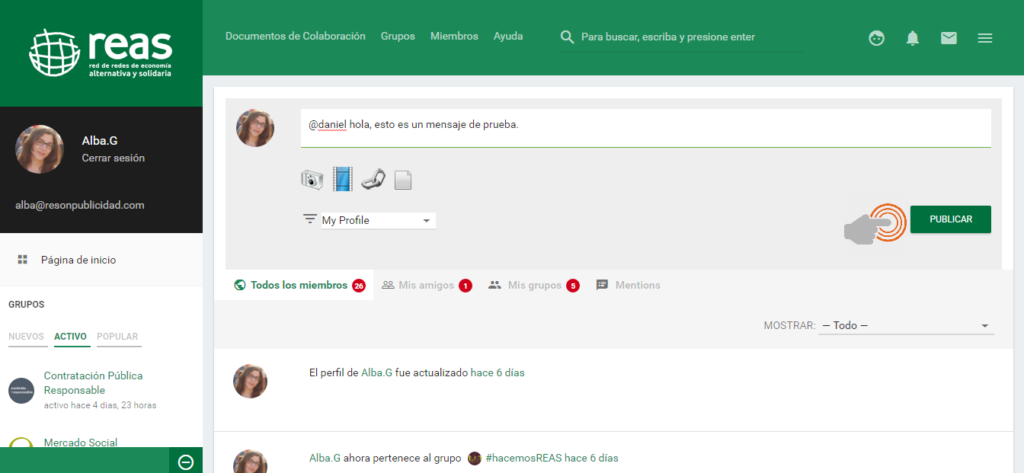This screenshot has width=1024, height=473.
Task: Click the file document attachment icon
Action: [403, 180]
